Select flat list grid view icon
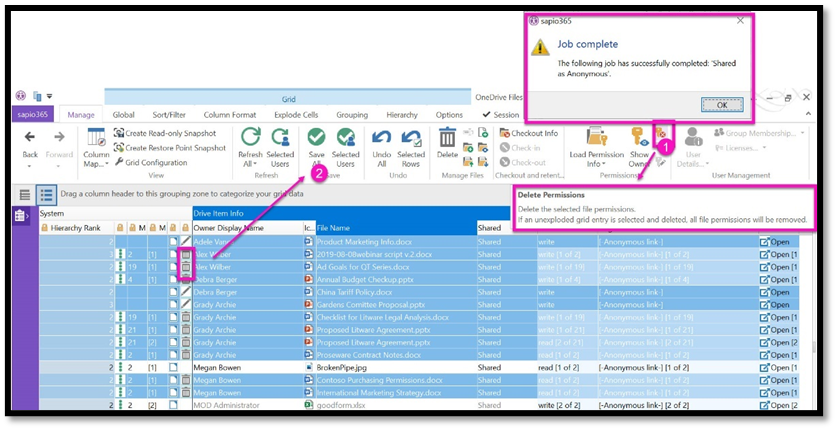836x429 pixels. tap(25, 195)
